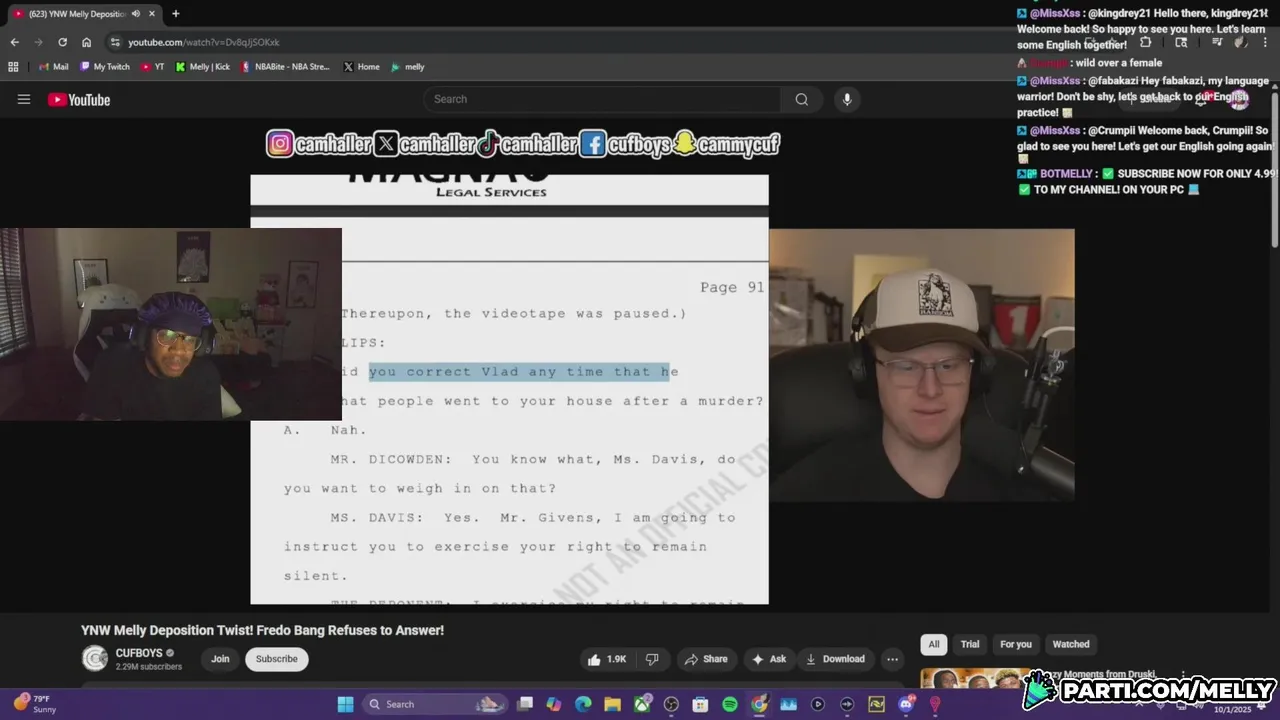Click the YouTube search magnifier button
This screenshot has width=1280, height=720.
[801, 99]
